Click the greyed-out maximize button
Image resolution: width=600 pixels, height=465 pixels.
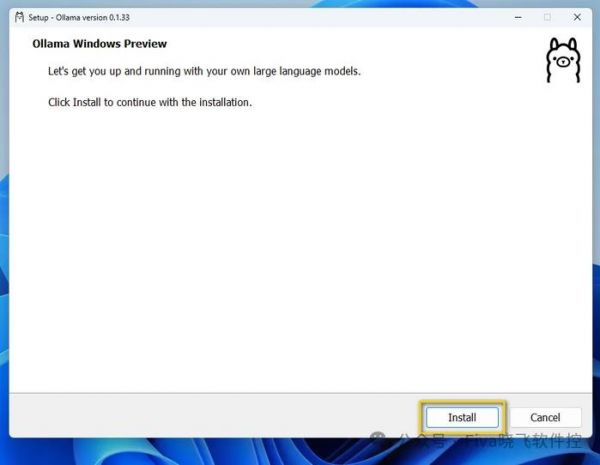point(547,17)
